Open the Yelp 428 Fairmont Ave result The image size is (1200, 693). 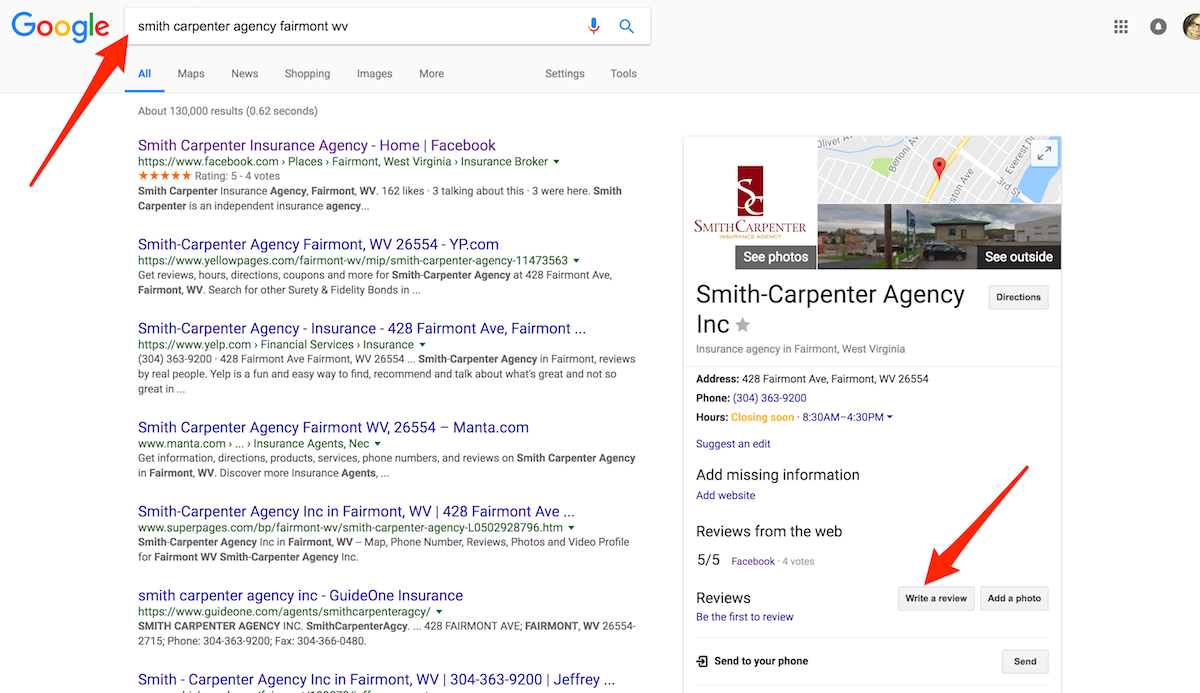(362, 328)
